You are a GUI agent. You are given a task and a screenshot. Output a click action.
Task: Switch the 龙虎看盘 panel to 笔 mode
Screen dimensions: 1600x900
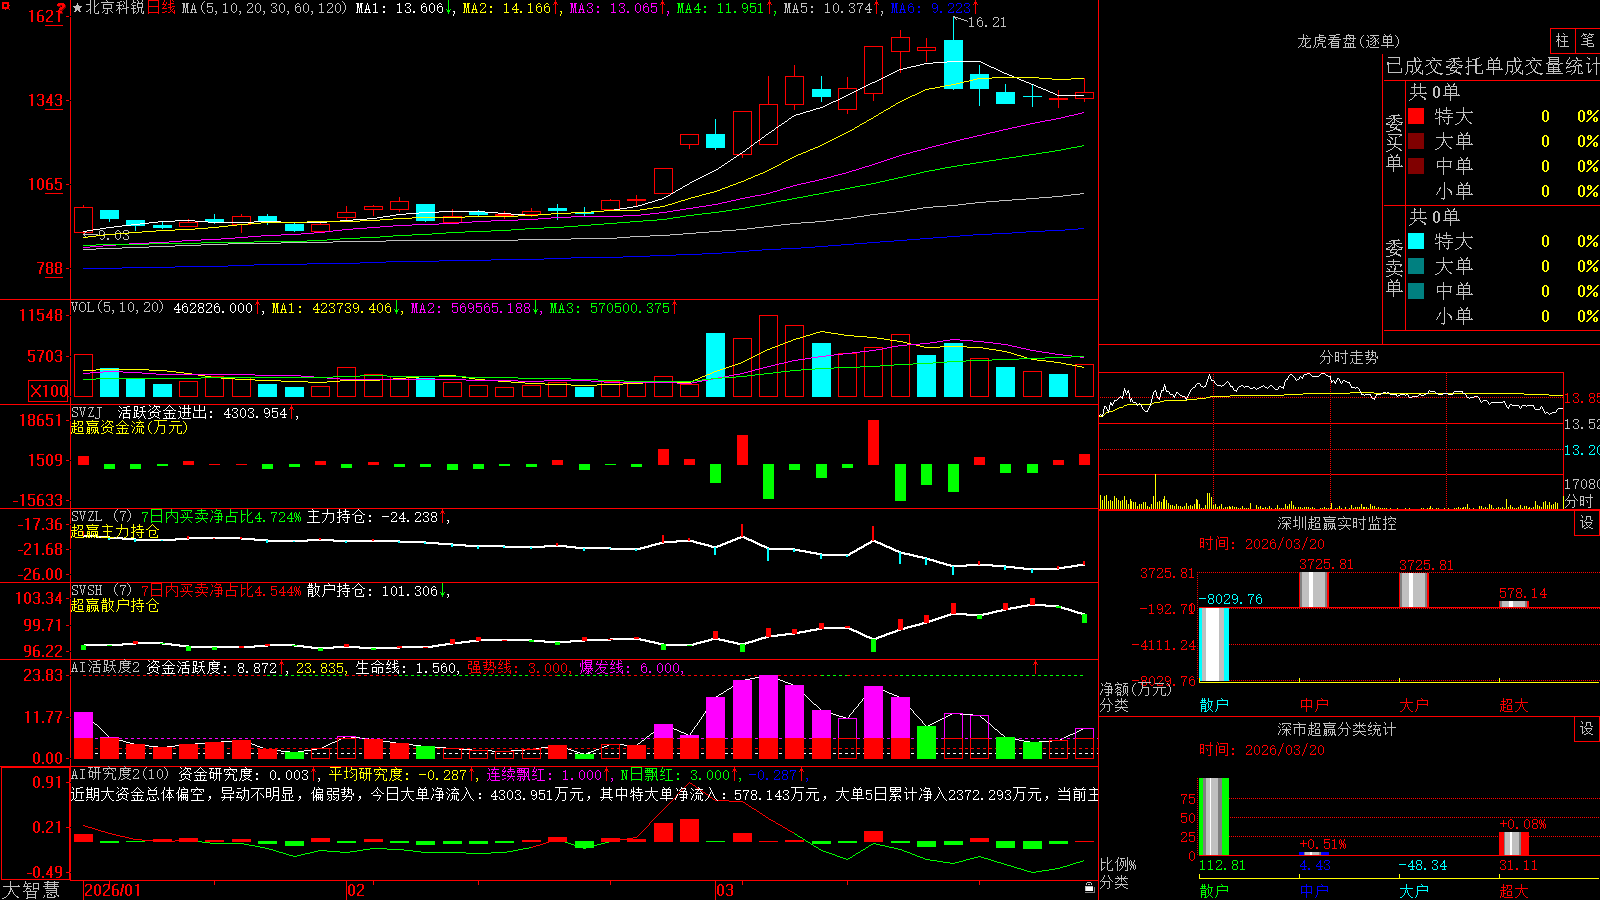click(1587, 41)
